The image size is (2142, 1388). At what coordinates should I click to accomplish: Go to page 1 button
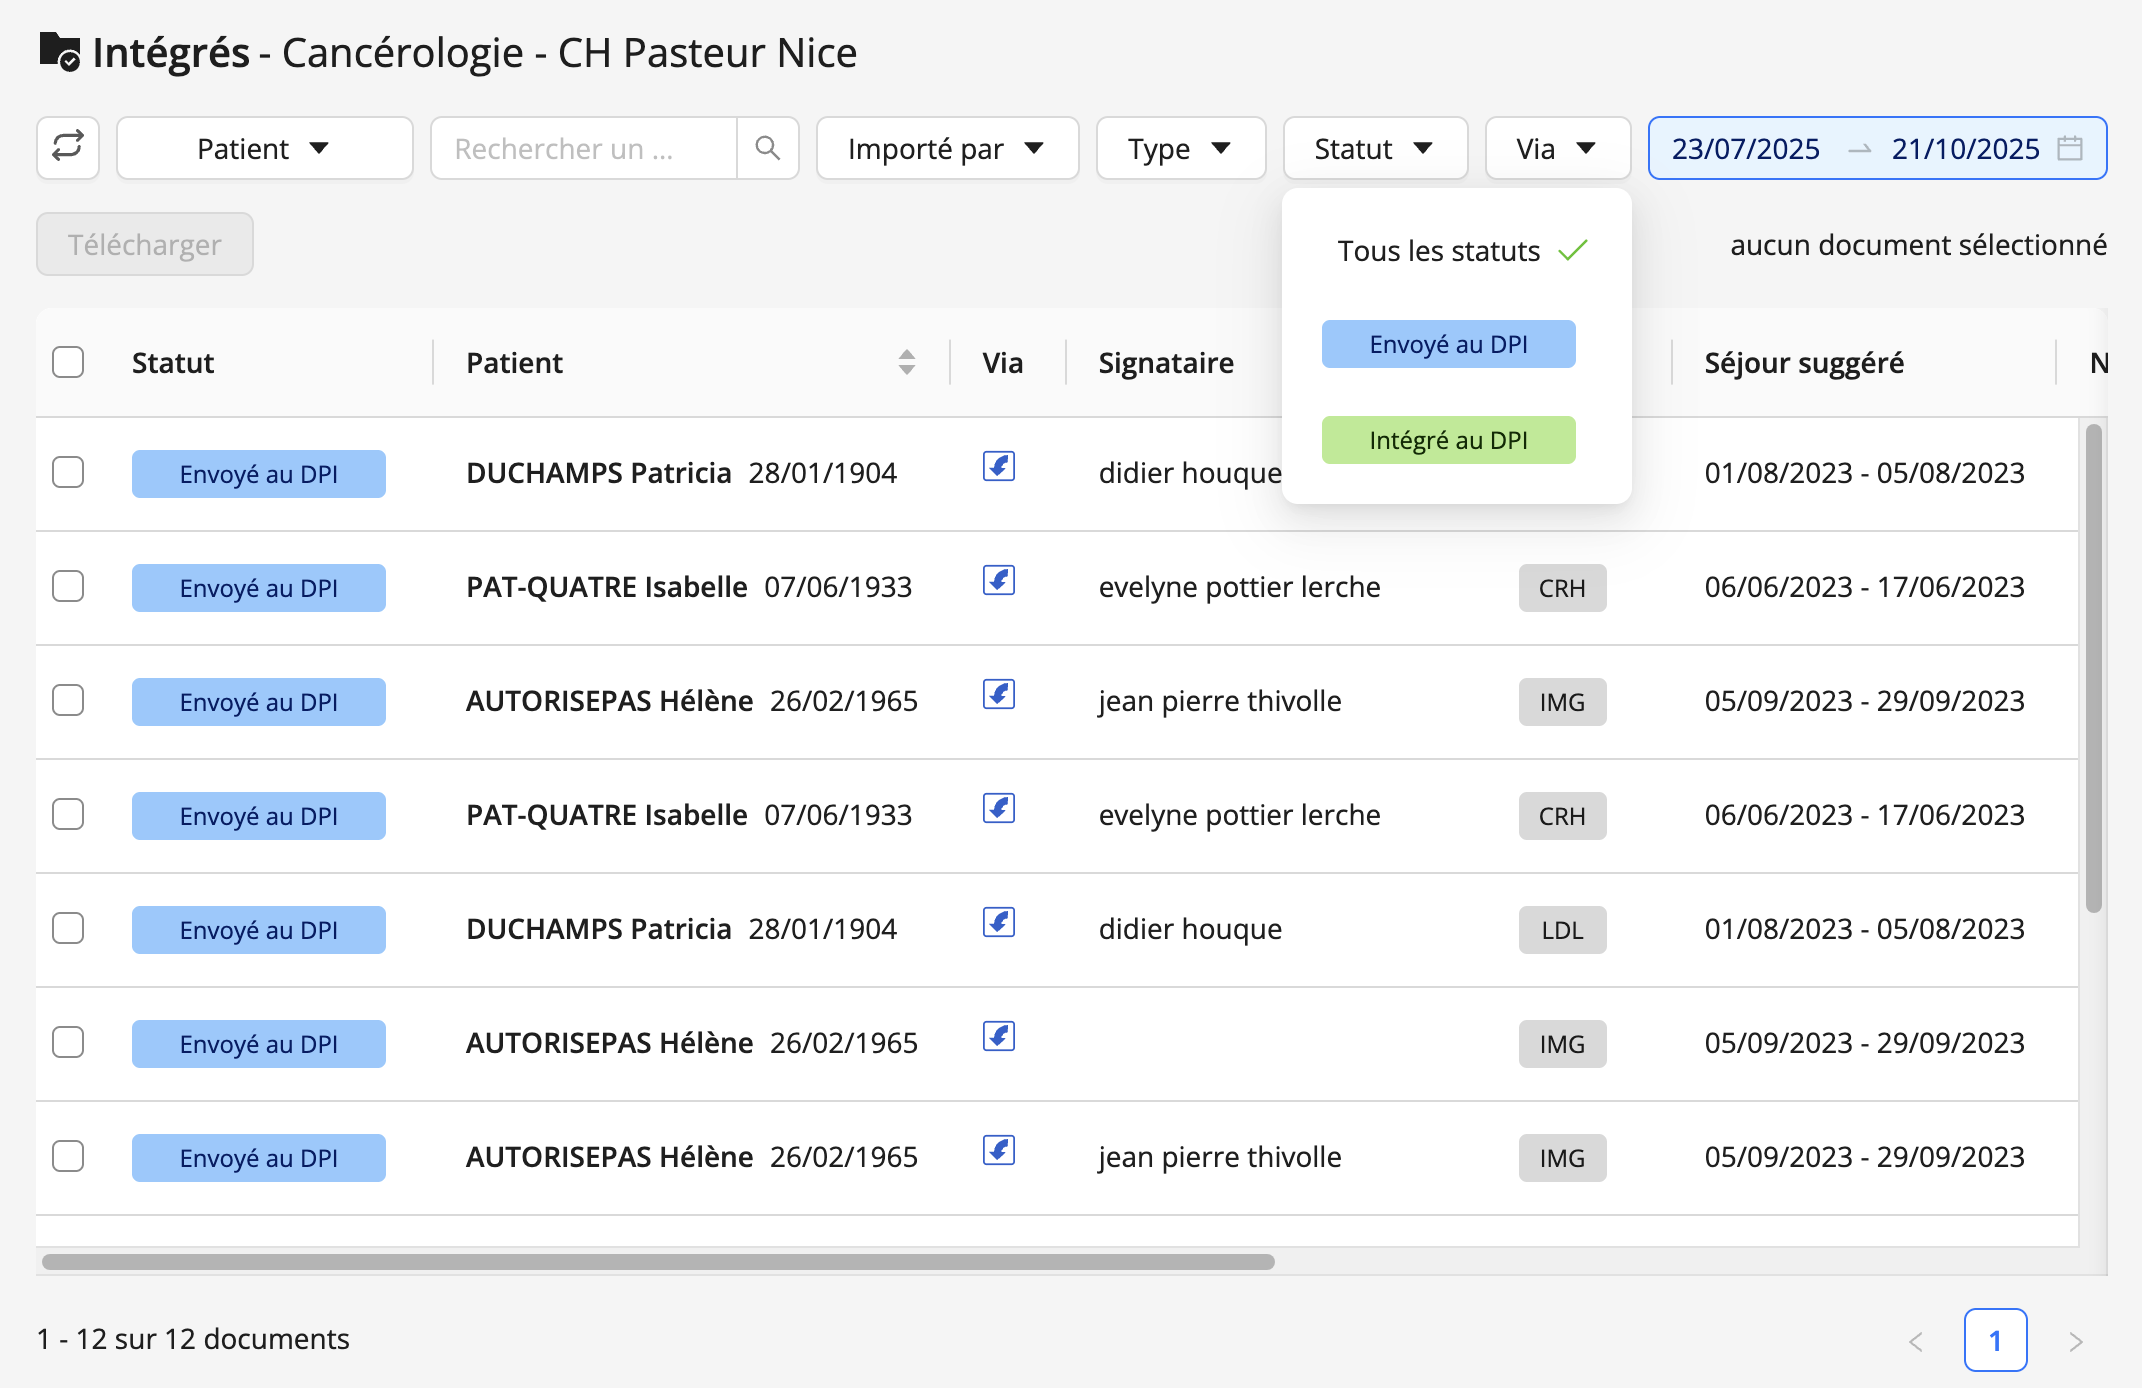[1995, 1340]
